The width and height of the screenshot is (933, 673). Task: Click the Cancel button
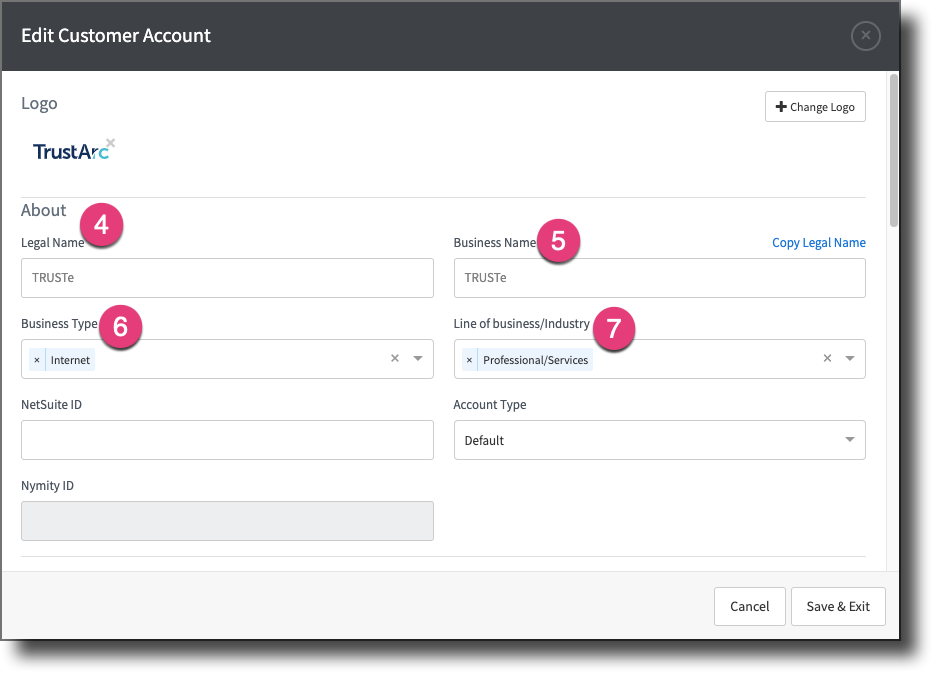click(750, 606)
